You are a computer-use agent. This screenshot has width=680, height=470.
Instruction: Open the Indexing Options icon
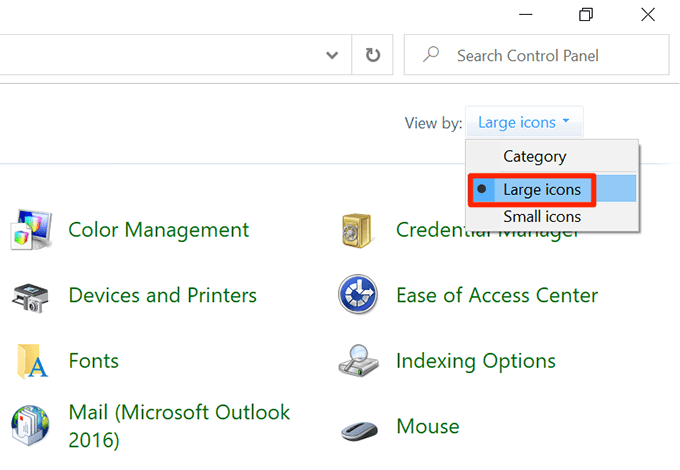[x=357, y=361]
